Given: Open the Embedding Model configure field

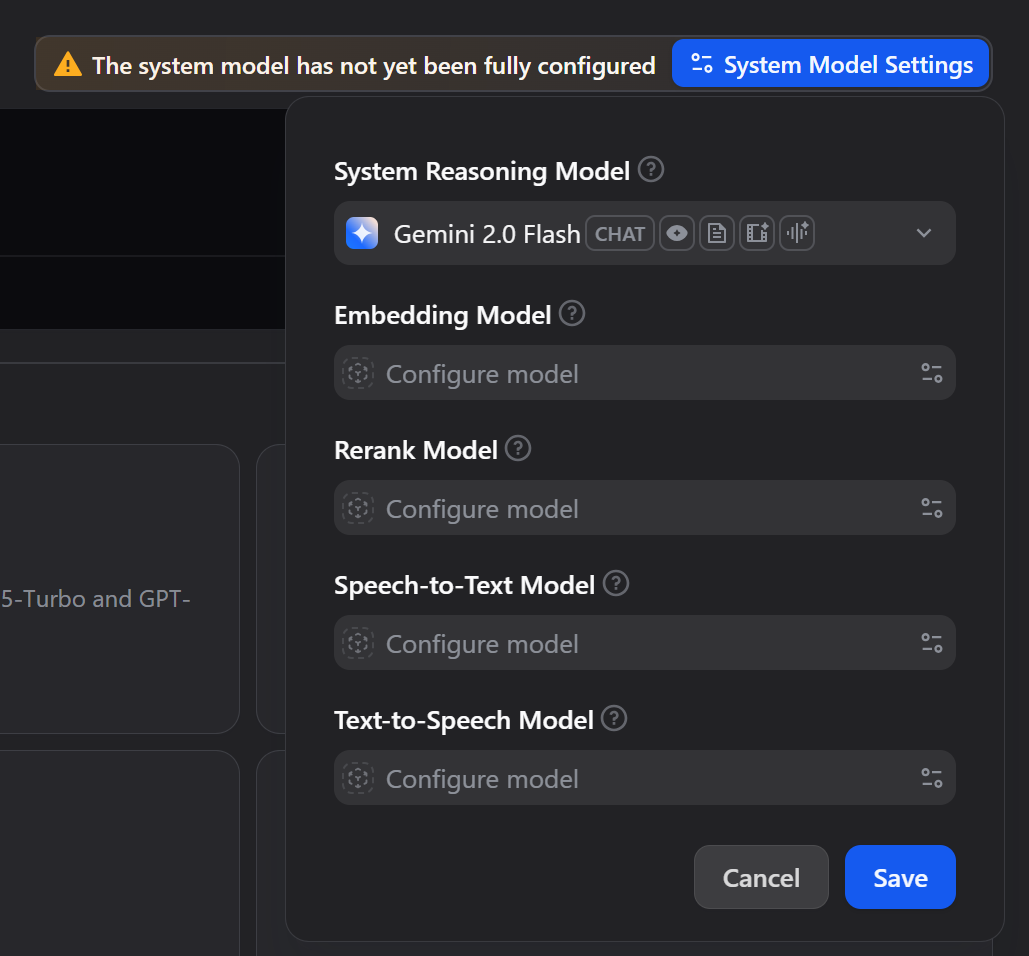Looking at the screenshot, I should [x=644, y=373].
